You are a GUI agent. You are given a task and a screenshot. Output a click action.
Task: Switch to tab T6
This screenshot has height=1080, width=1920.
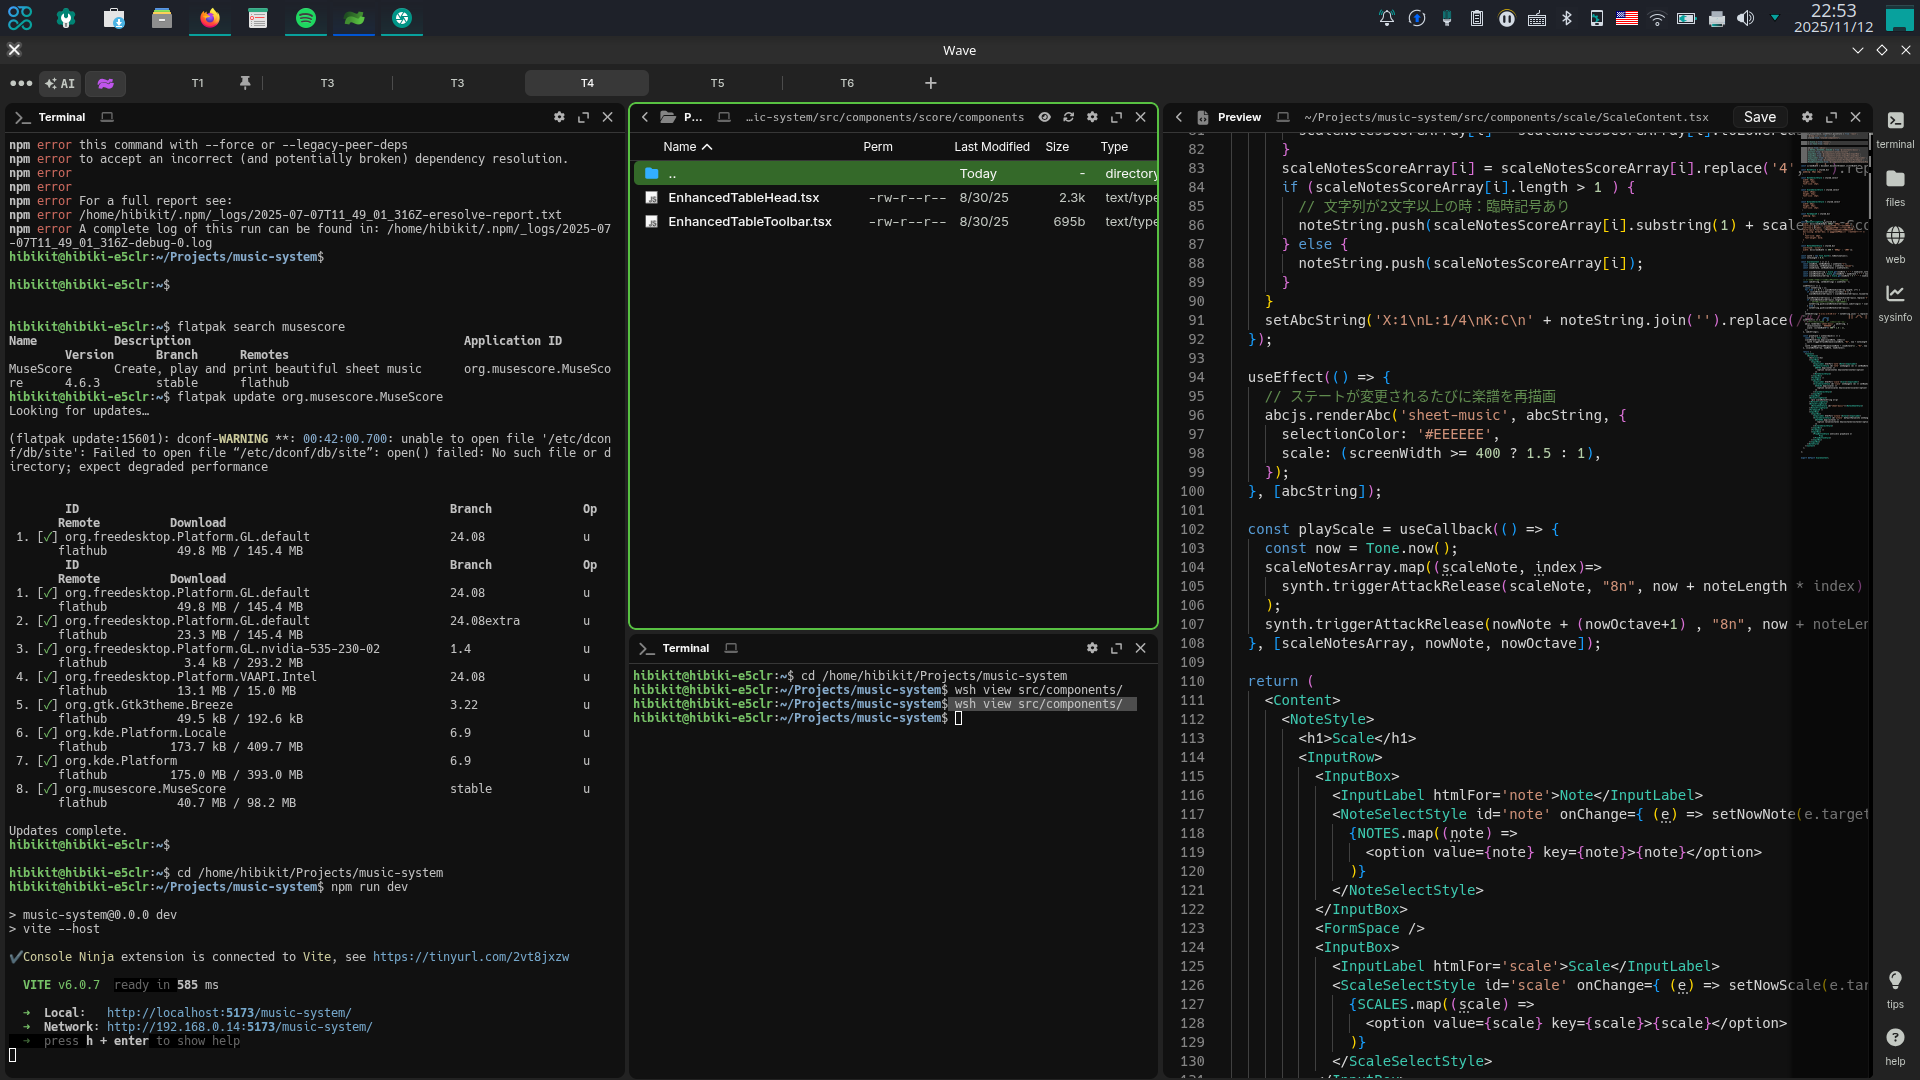(x=847, y=83)
